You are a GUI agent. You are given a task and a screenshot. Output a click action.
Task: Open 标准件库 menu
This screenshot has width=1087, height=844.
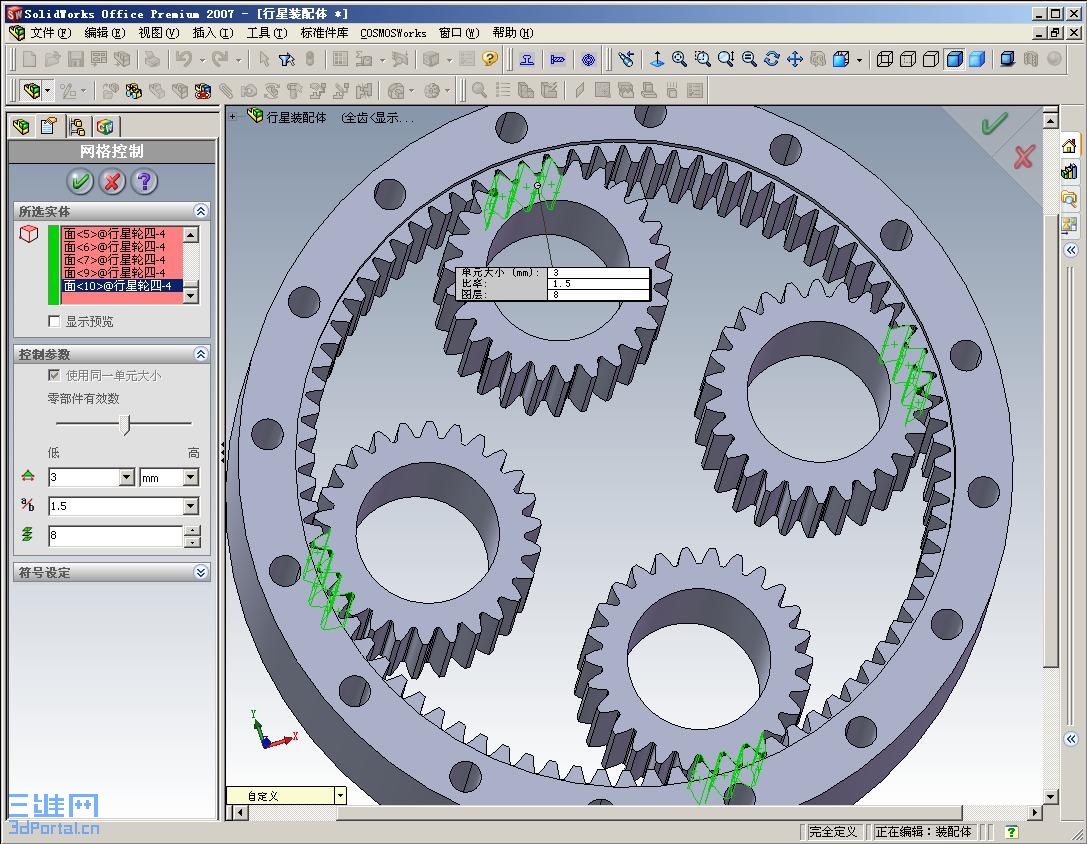[x=324, y=33]
